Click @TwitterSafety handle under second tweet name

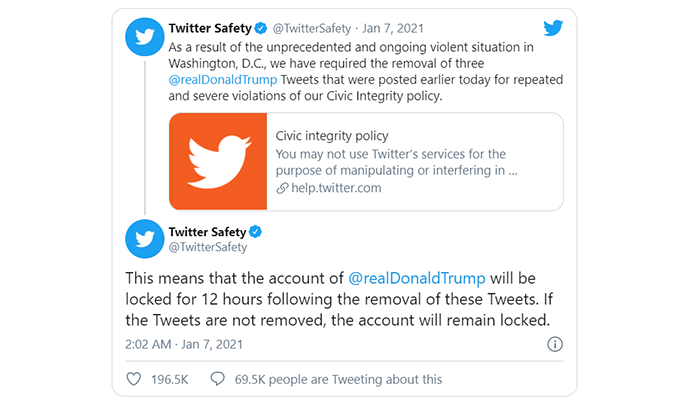click(x=208, y=247)
